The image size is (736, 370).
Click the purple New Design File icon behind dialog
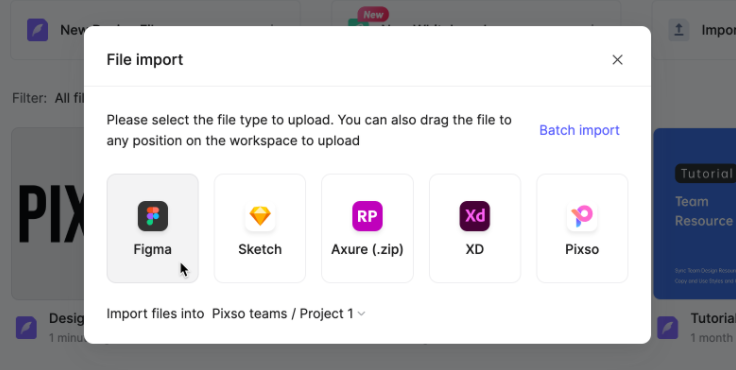coord(38,30)
